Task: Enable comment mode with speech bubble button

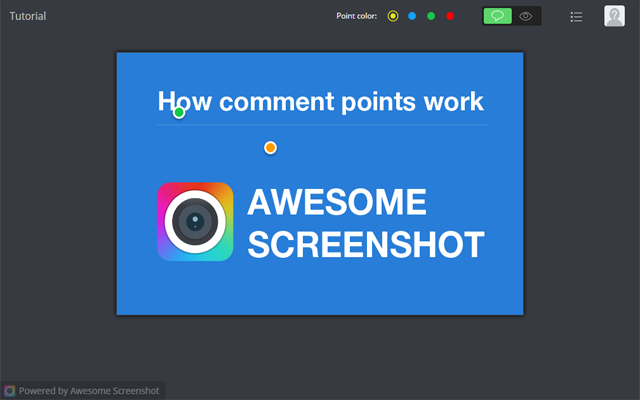Action: 498,16
